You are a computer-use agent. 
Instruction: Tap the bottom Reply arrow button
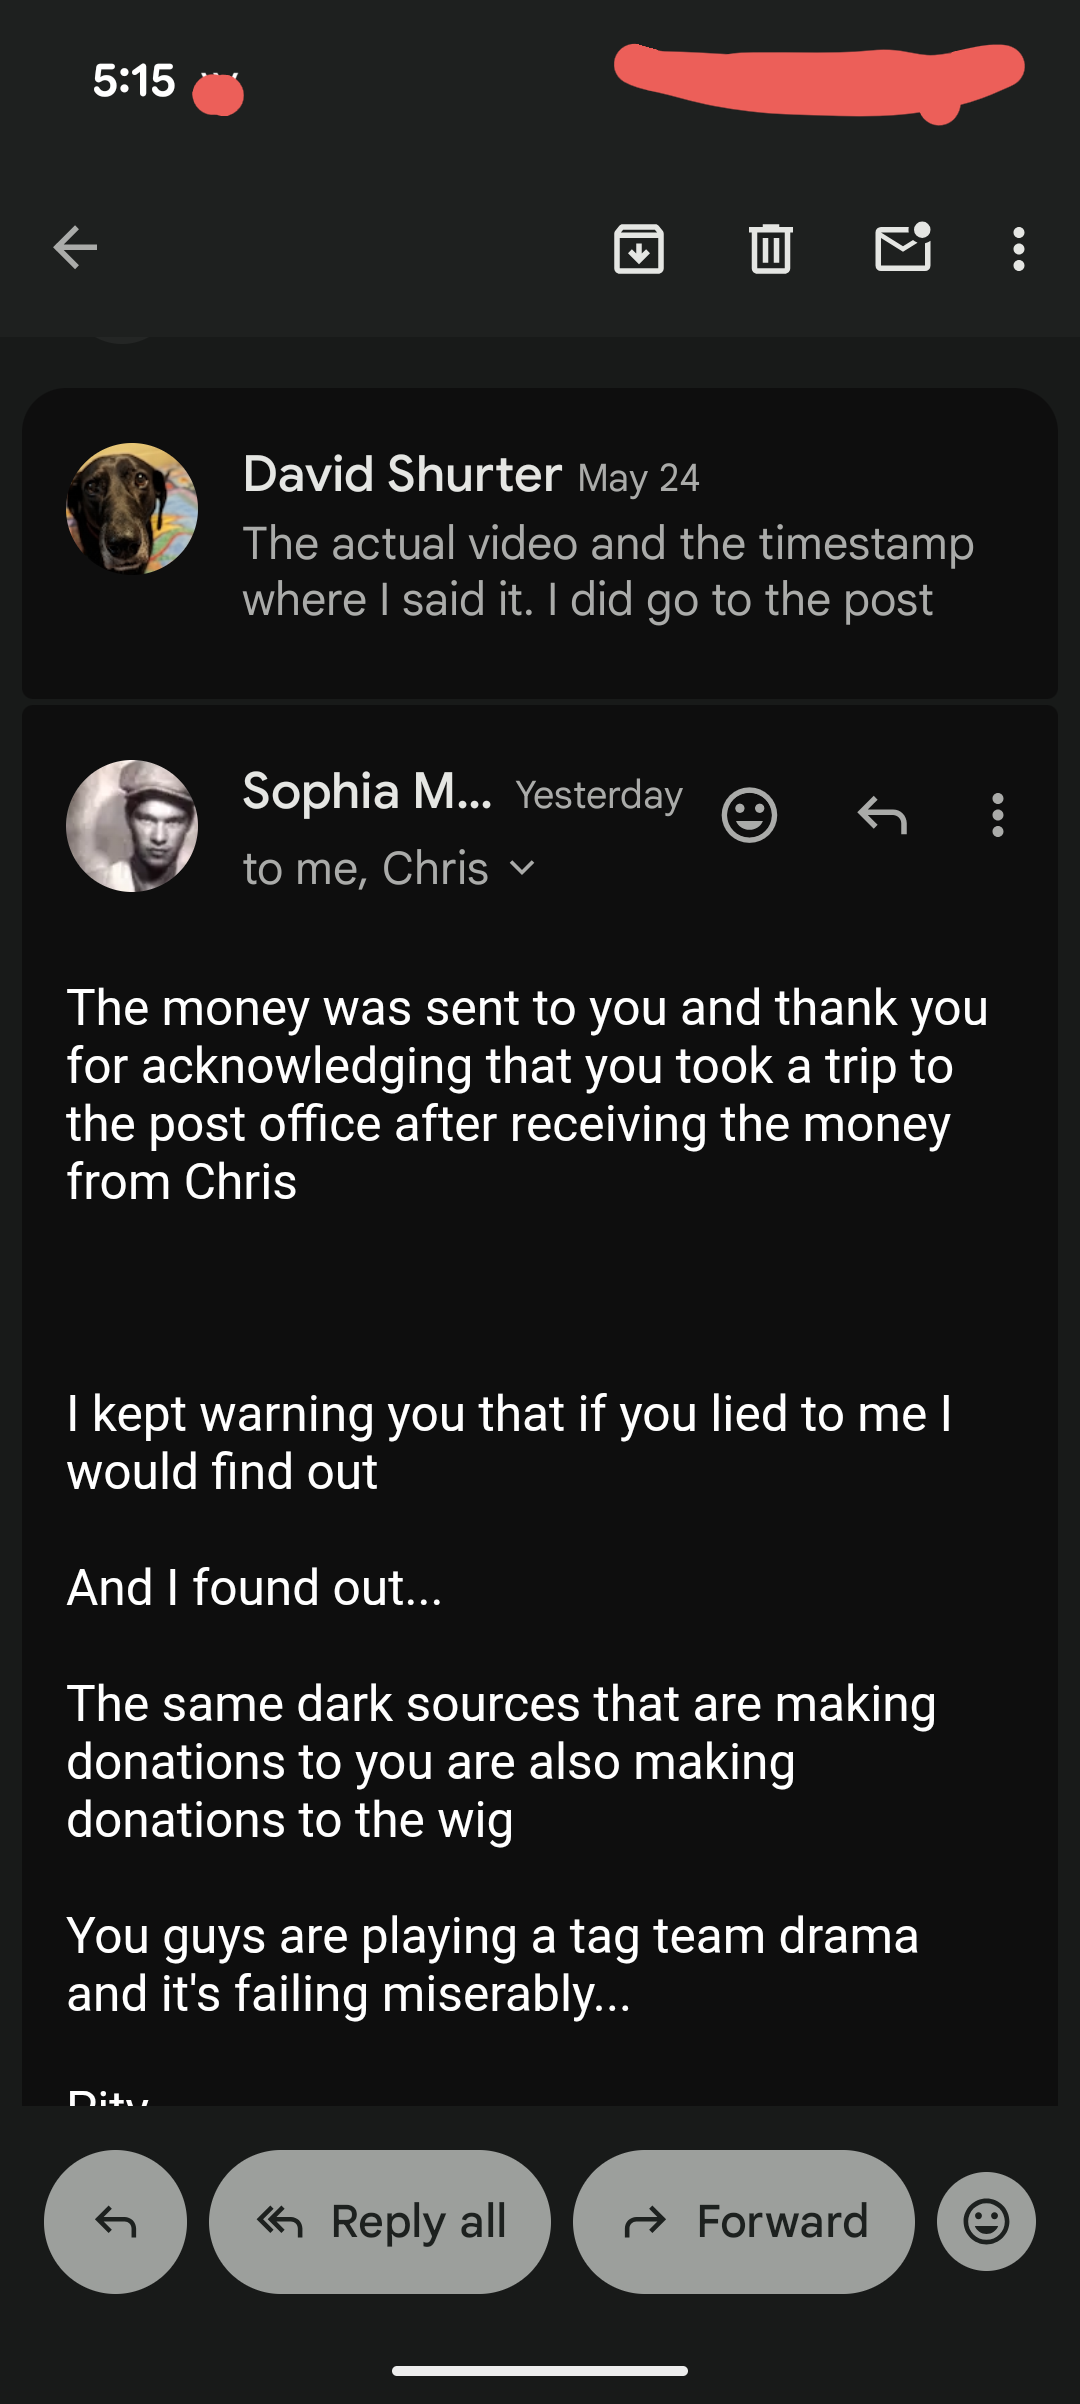(x=115, y=2221)
